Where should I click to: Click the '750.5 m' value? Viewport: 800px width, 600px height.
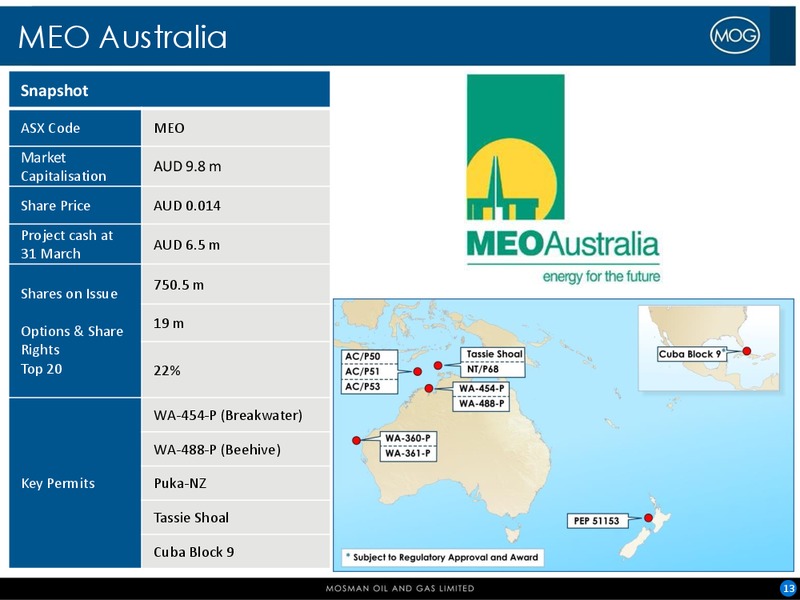pos(179,285)
